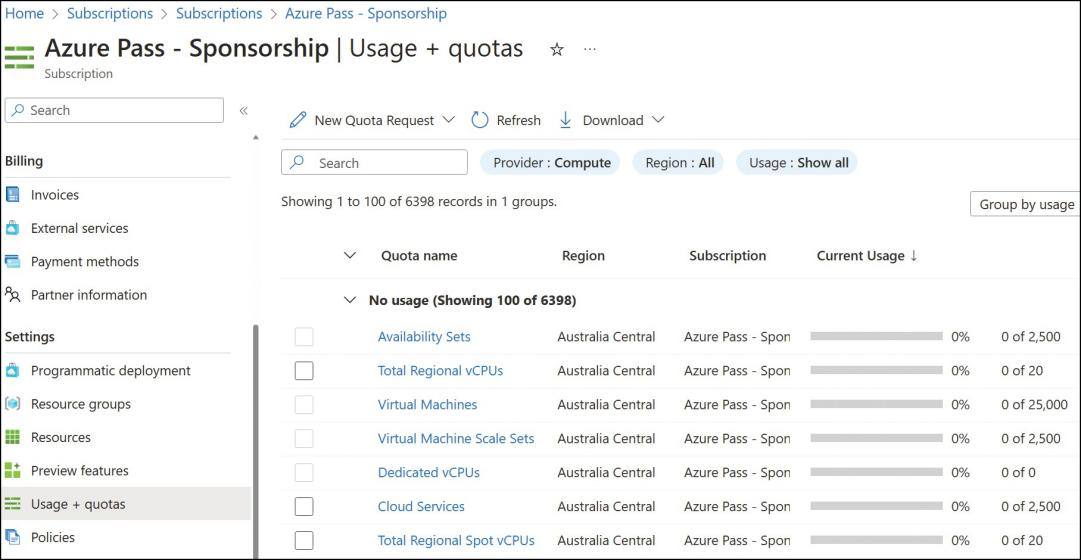Click the sidebar vertical scrollbar
The height and width of the screenshot is (560, 1081).
[254, 441]
